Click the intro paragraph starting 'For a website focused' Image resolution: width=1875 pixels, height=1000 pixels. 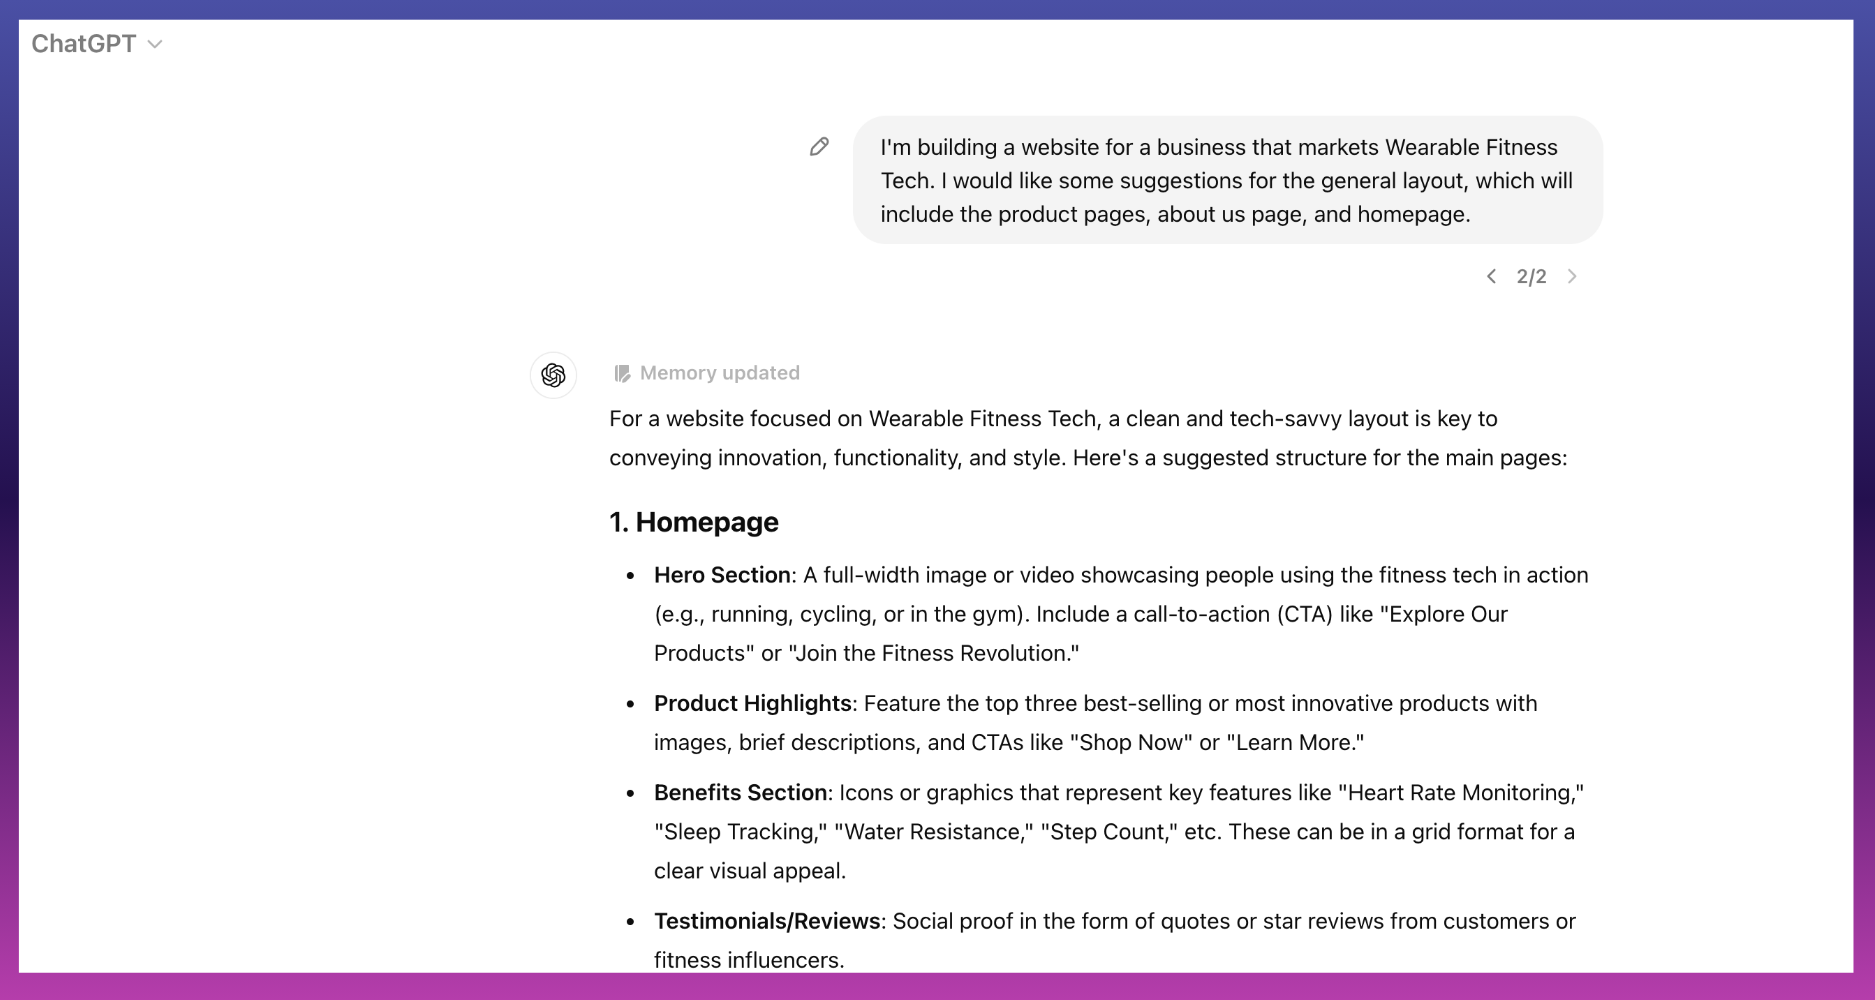[1088, 438]
